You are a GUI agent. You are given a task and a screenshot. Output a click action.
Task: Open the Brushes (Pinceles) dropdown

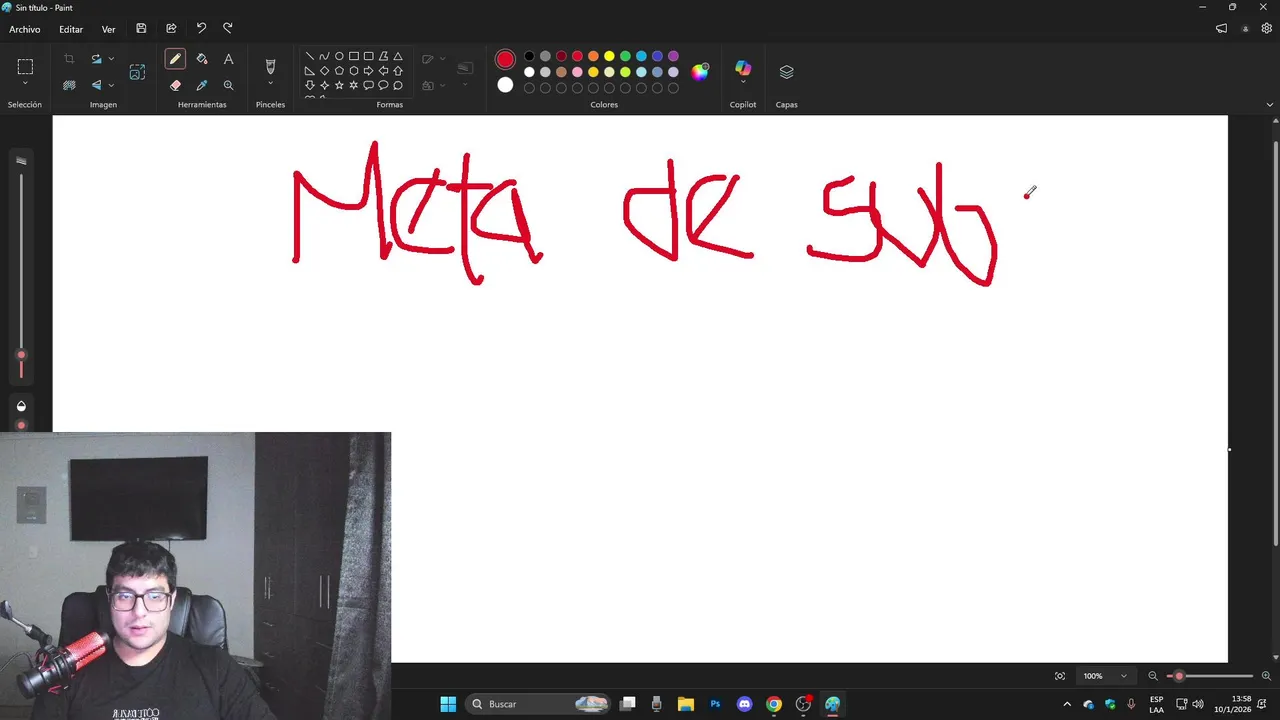(x=270, y=84)
